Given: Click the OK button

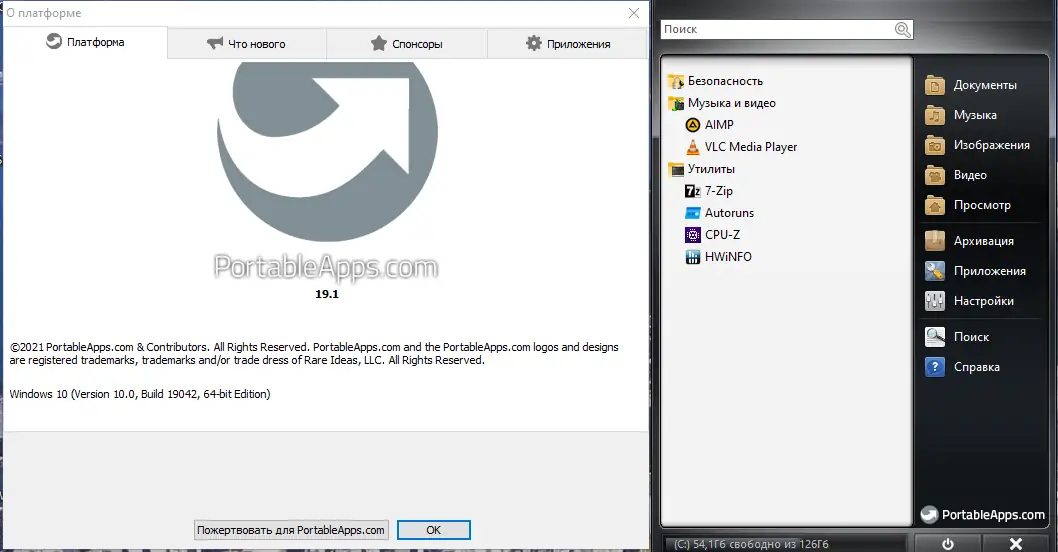Looking at the screenshot, I should coord(433,530).
